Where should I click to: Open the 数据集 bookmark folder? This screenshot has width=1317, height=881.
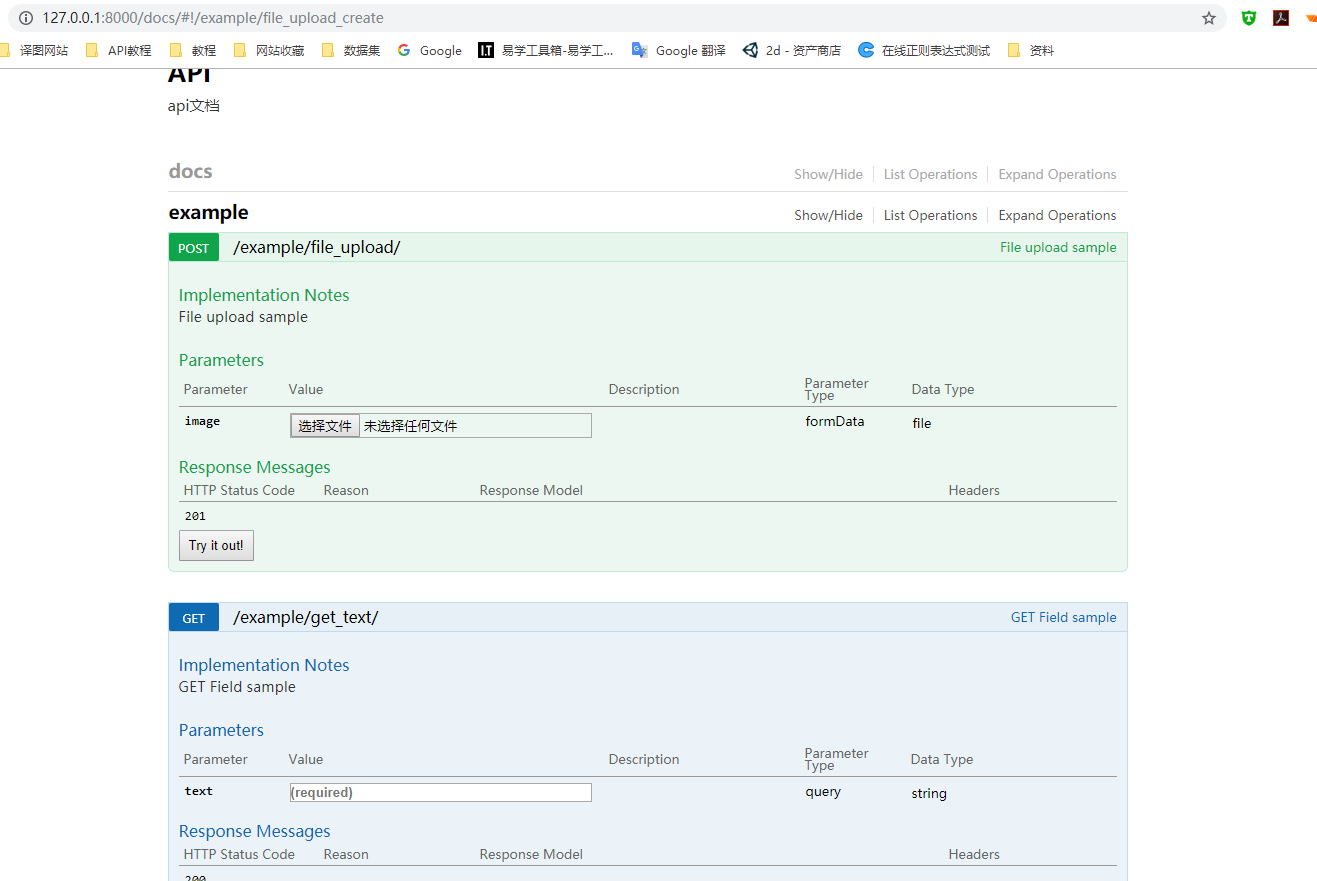(x=351, y=50)
